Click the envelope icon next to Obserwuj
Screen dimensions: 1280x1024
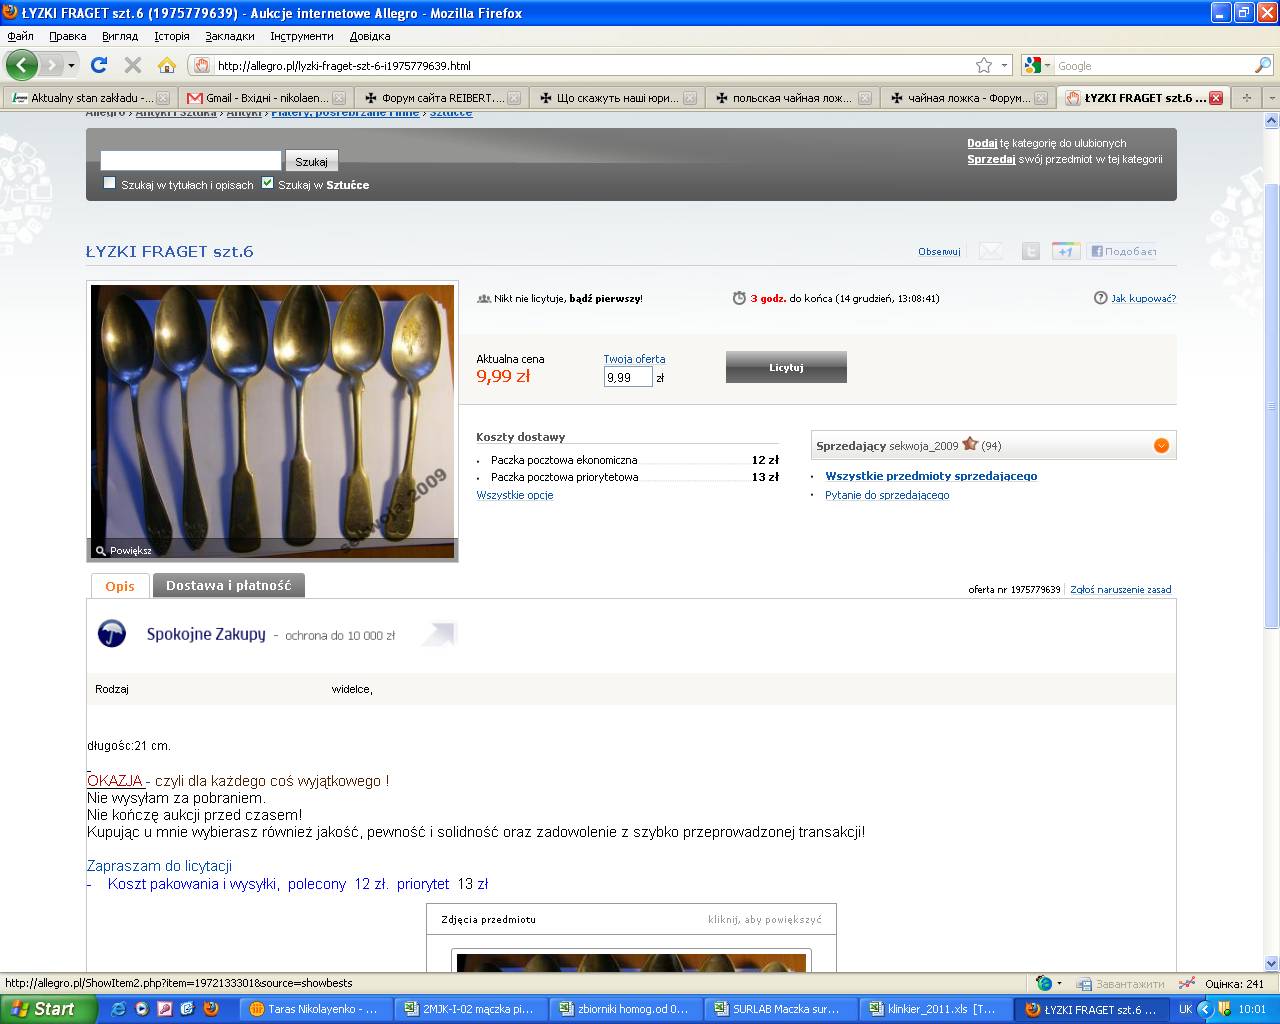[990, 251]
